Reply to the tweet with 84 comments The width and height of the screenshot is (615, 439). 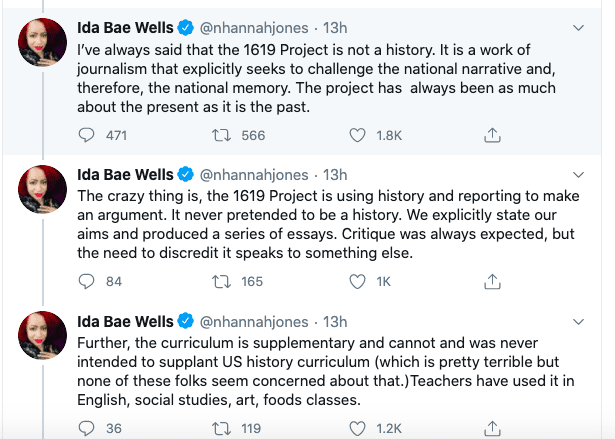[x=86, y=281]
